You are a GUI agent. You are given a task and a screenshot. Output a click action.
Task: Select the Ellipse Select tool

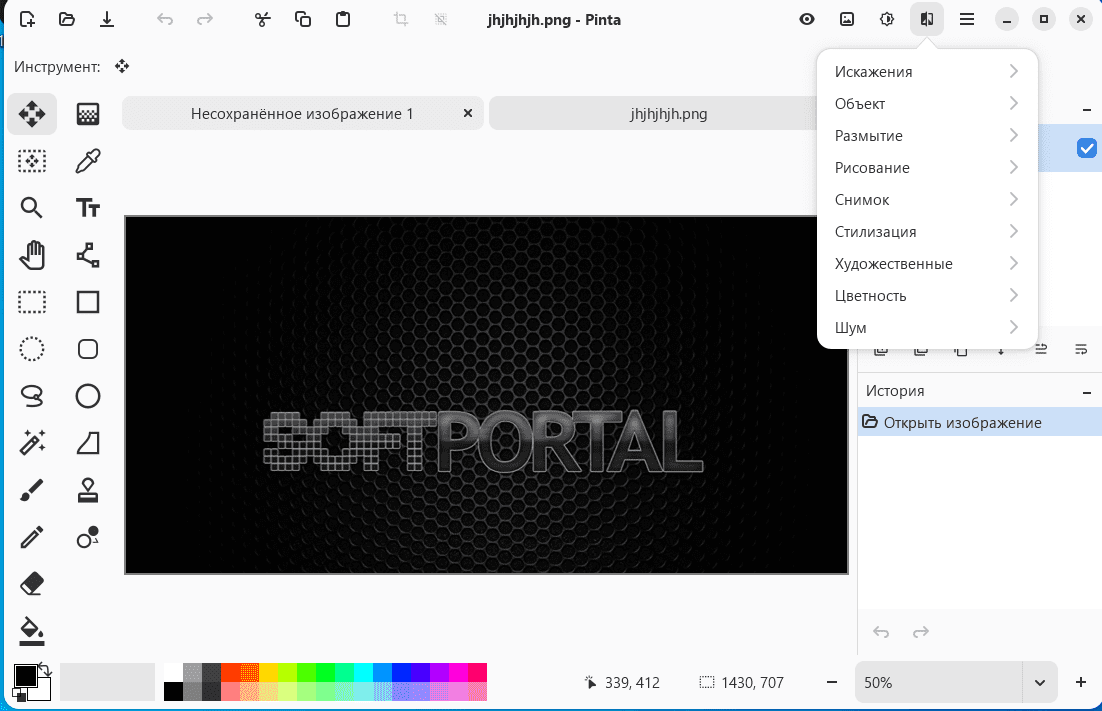pyautogui.click(x=32, y=349)
